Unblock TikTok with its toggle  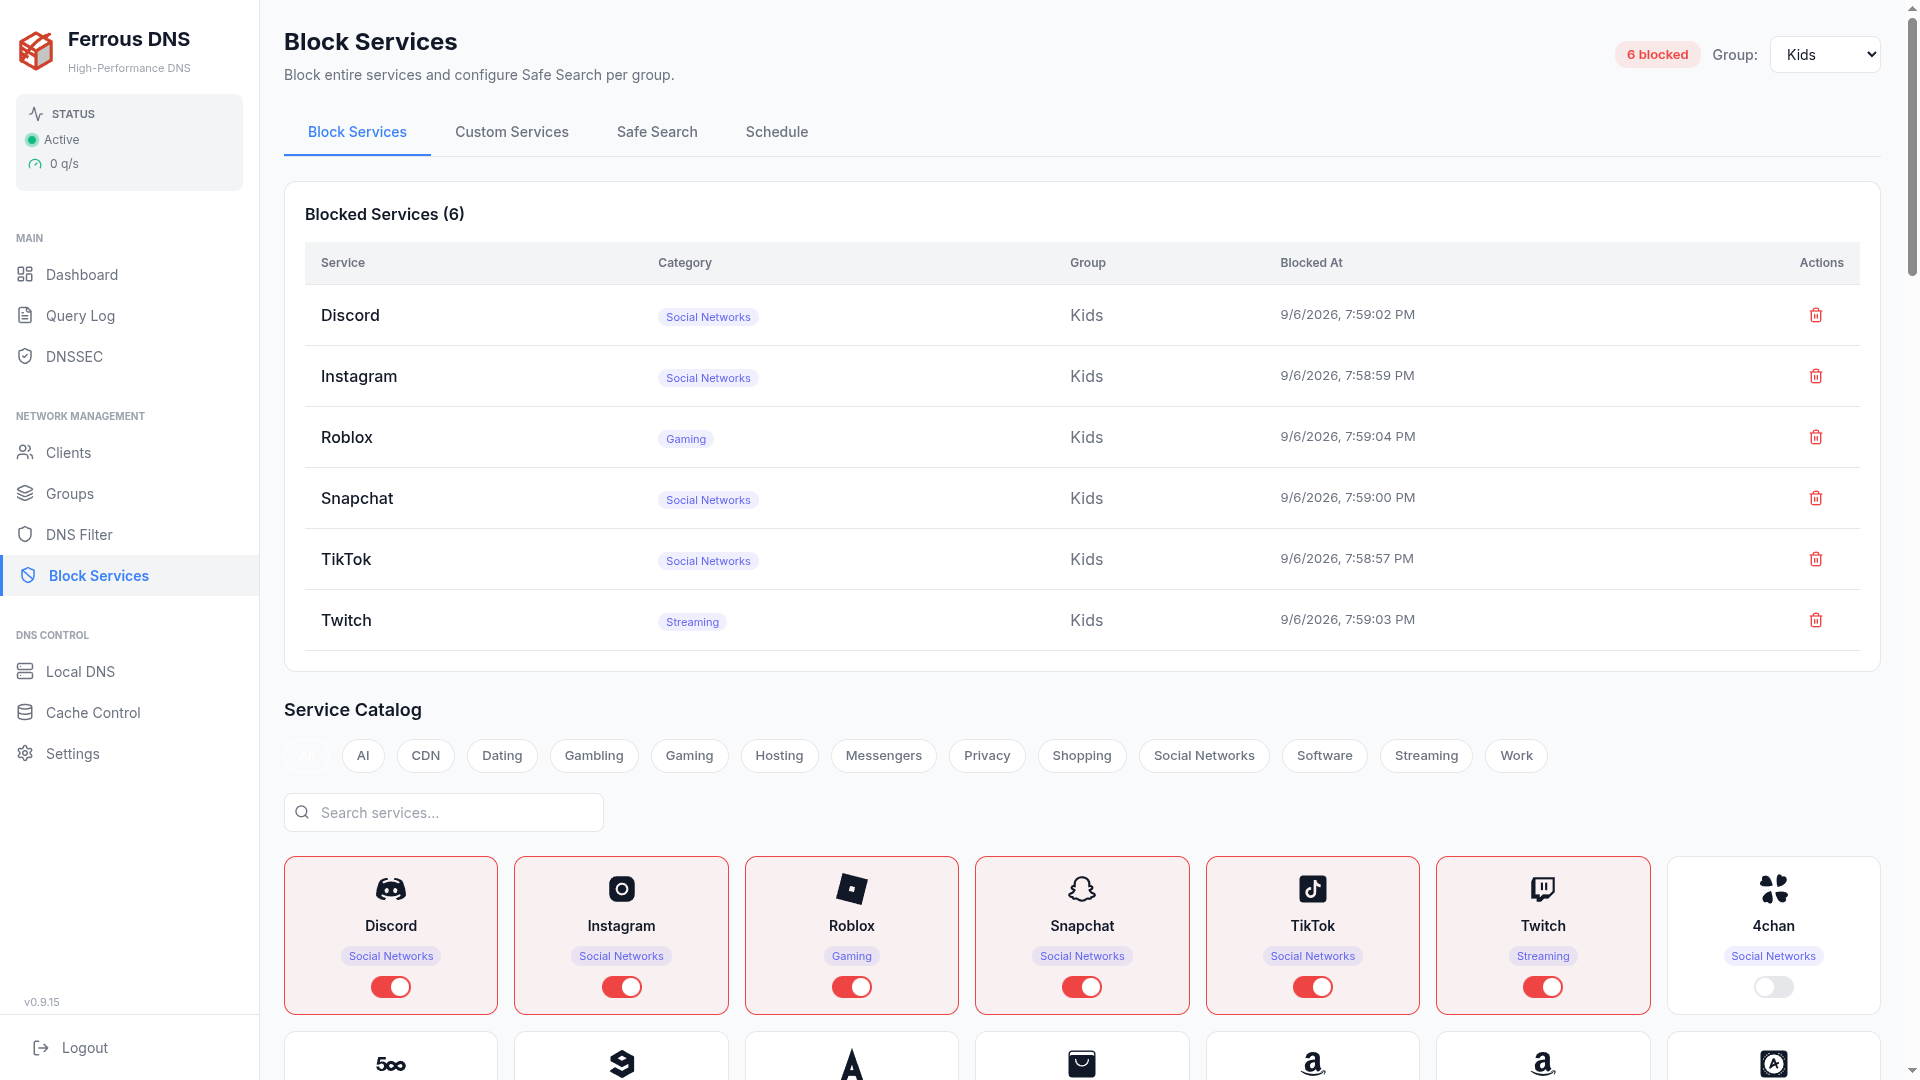click(x=1313, y=987)
